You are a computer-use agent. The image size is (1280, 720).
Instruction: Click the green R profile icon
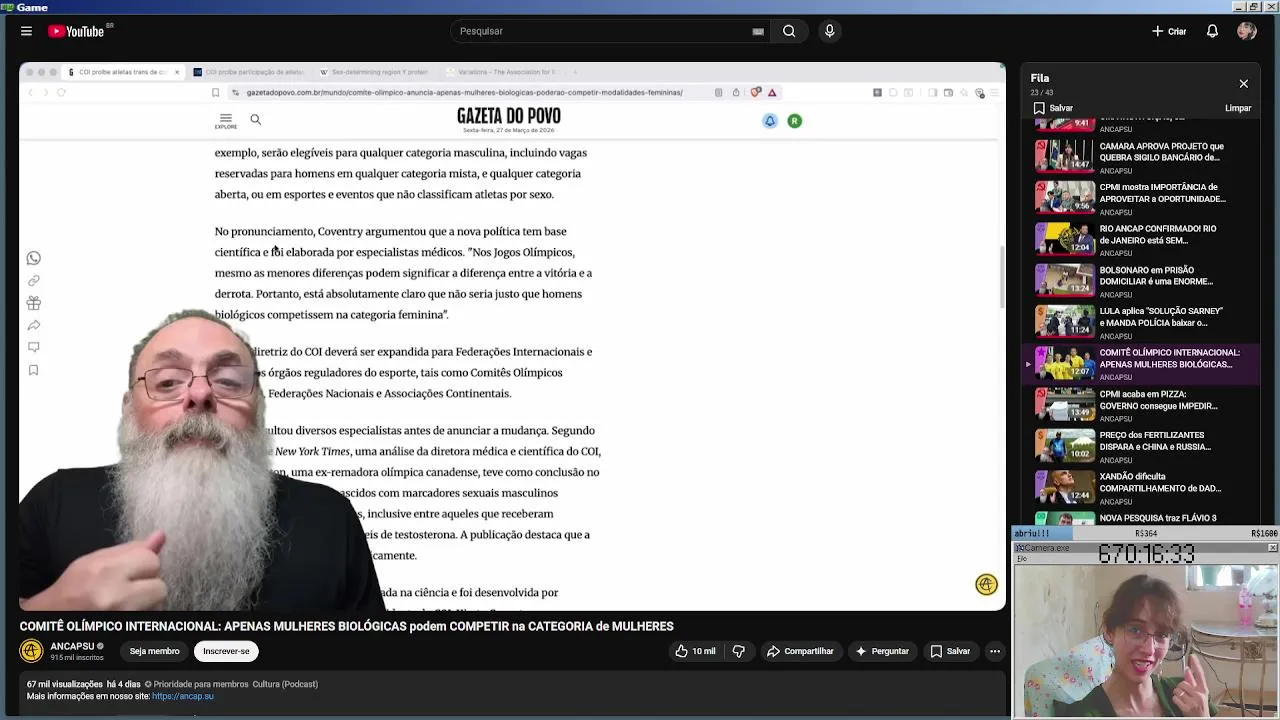click(x=794, y=121)
